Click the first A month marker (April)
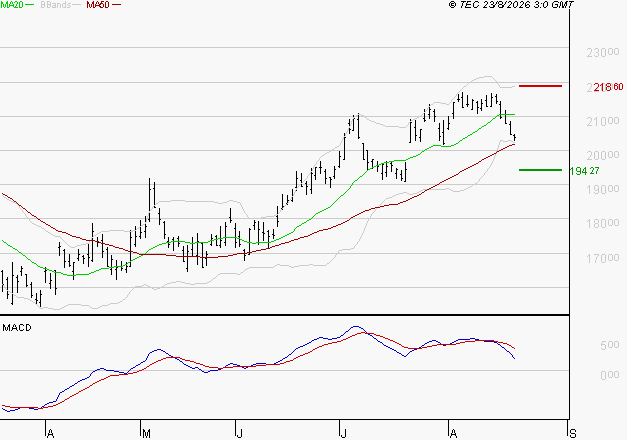Image resolution: width=627 pixels, height=440 pixels. click(50, 434)
